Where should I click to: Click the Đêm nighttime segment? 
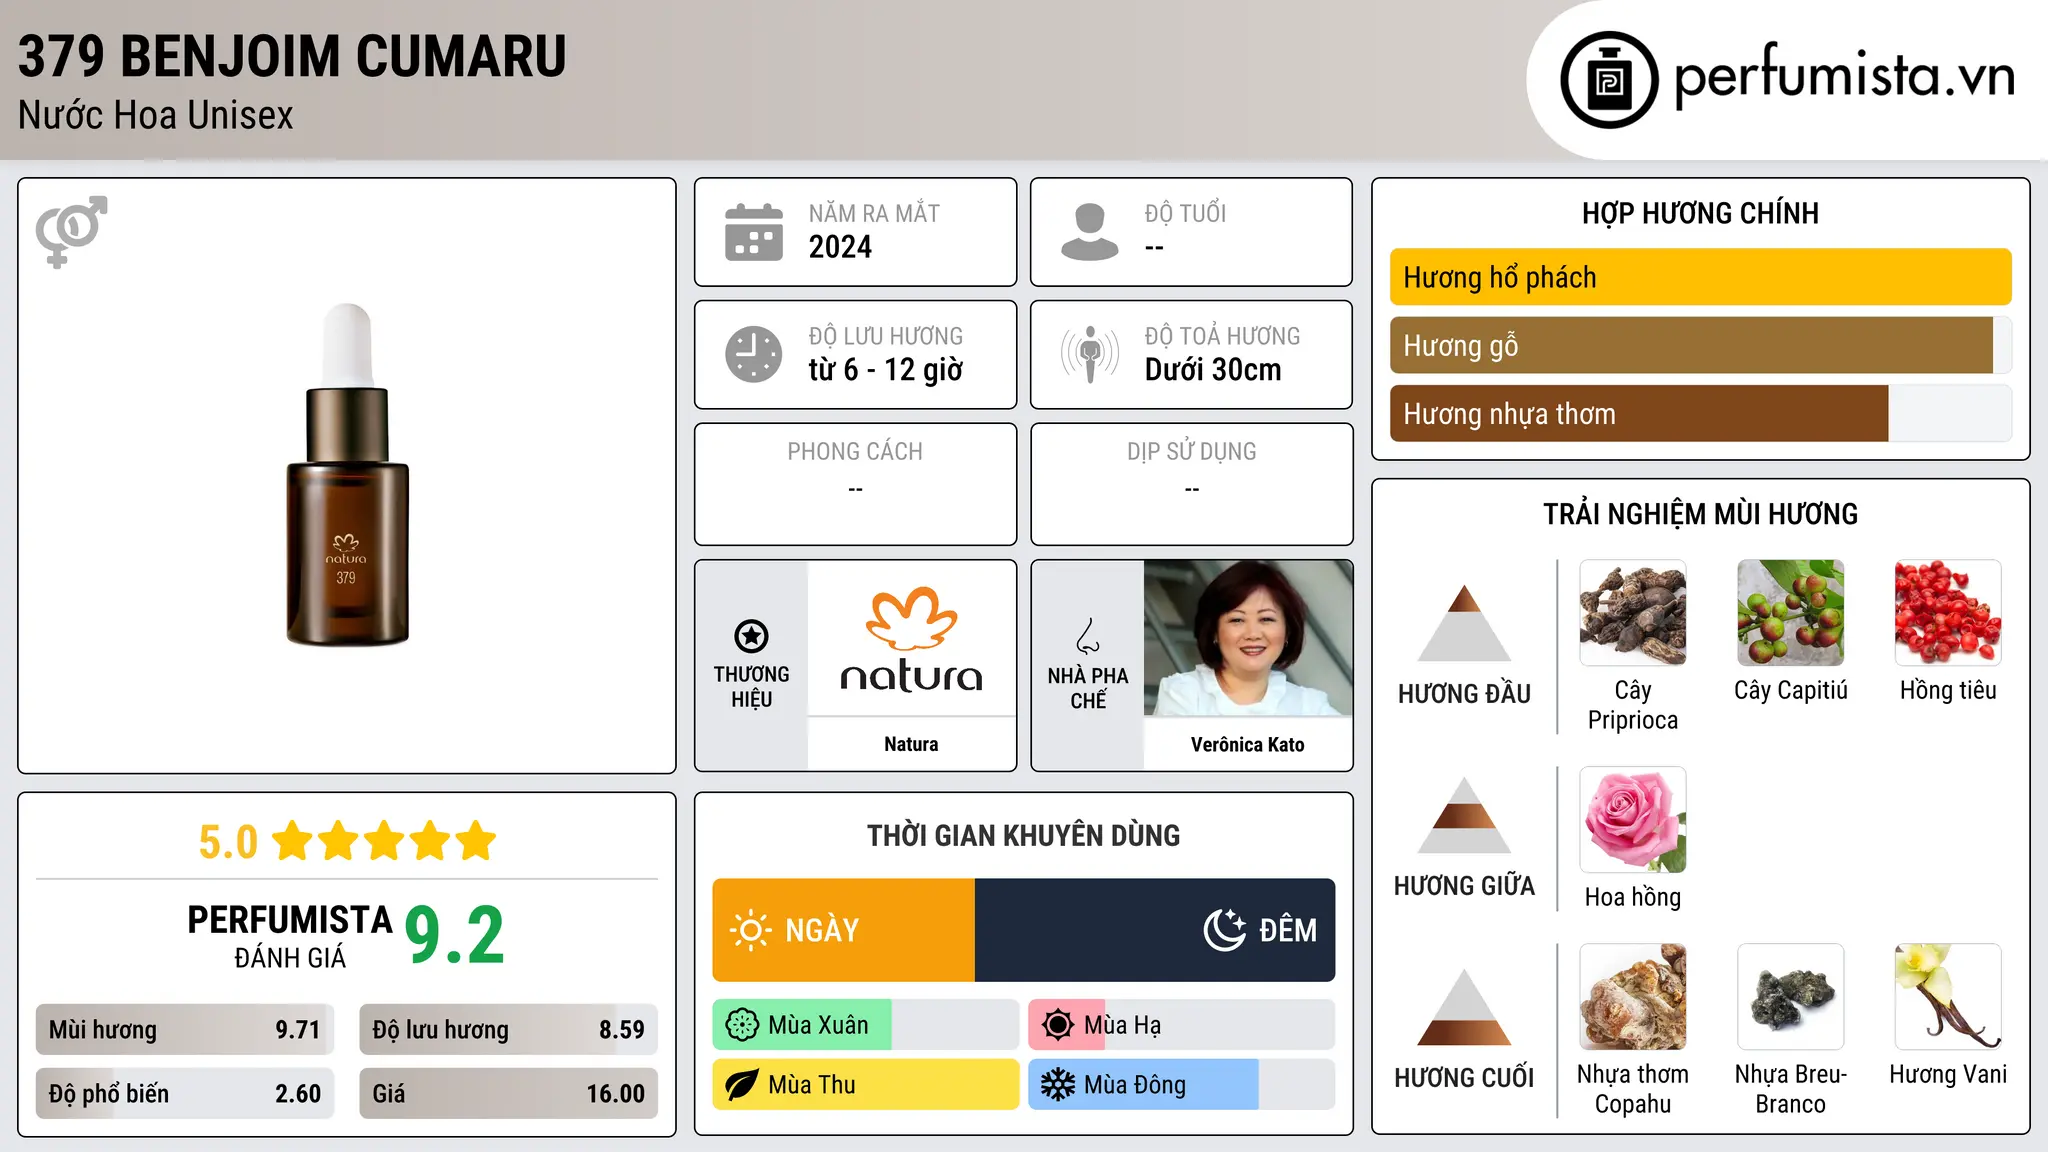tap(1155, 930)
